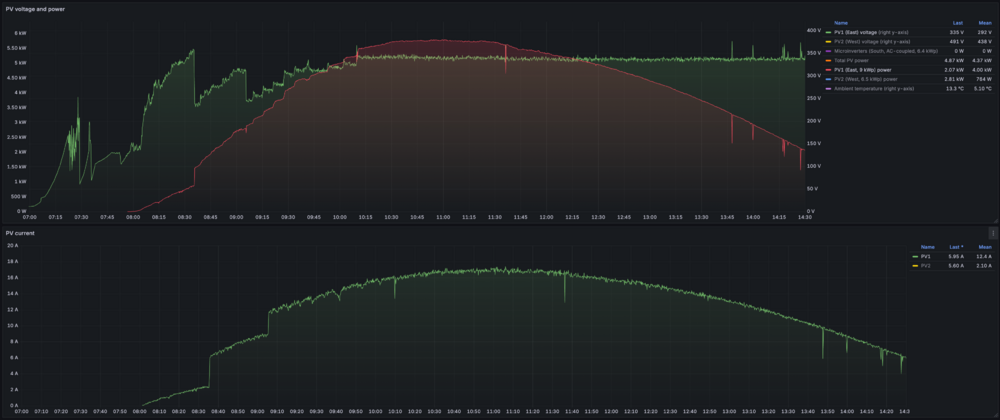Open green swatch for PV1 in current legend
The height and width of the screenshot is (420, 1000).
915,257
